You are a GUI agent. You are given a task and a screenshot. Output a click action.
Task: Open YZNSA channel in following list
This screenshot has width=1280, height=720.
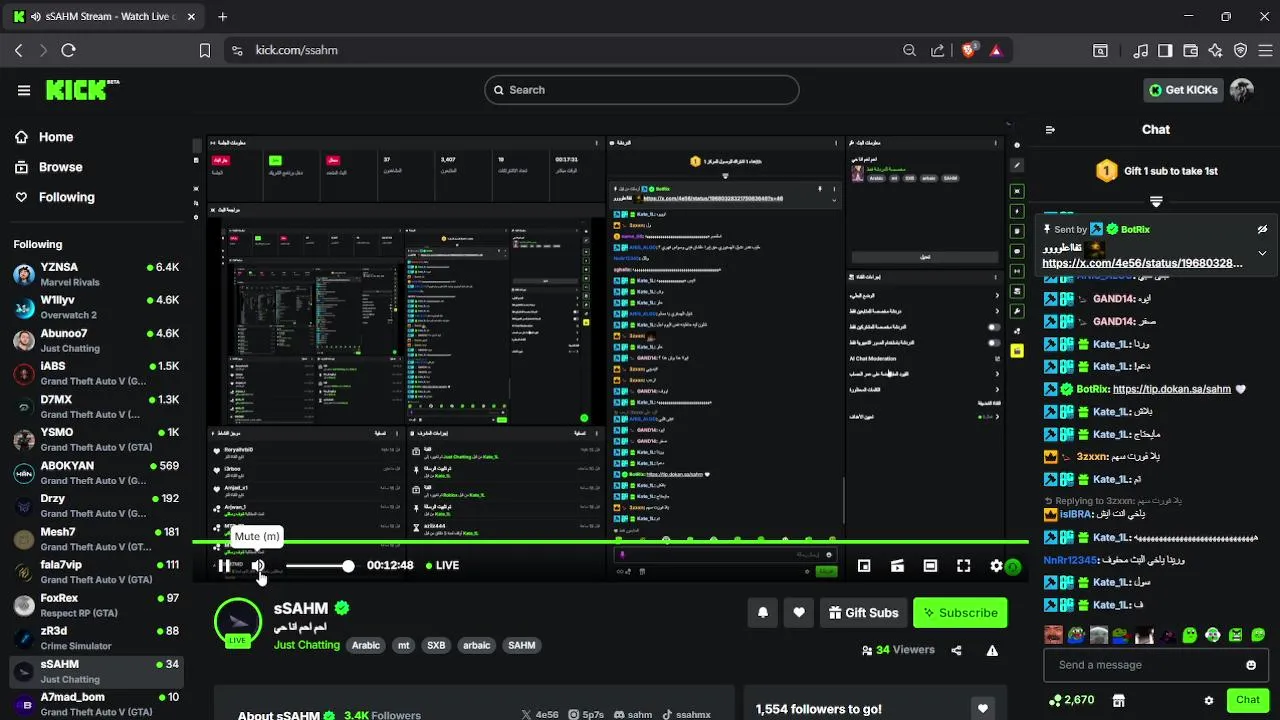96,274
